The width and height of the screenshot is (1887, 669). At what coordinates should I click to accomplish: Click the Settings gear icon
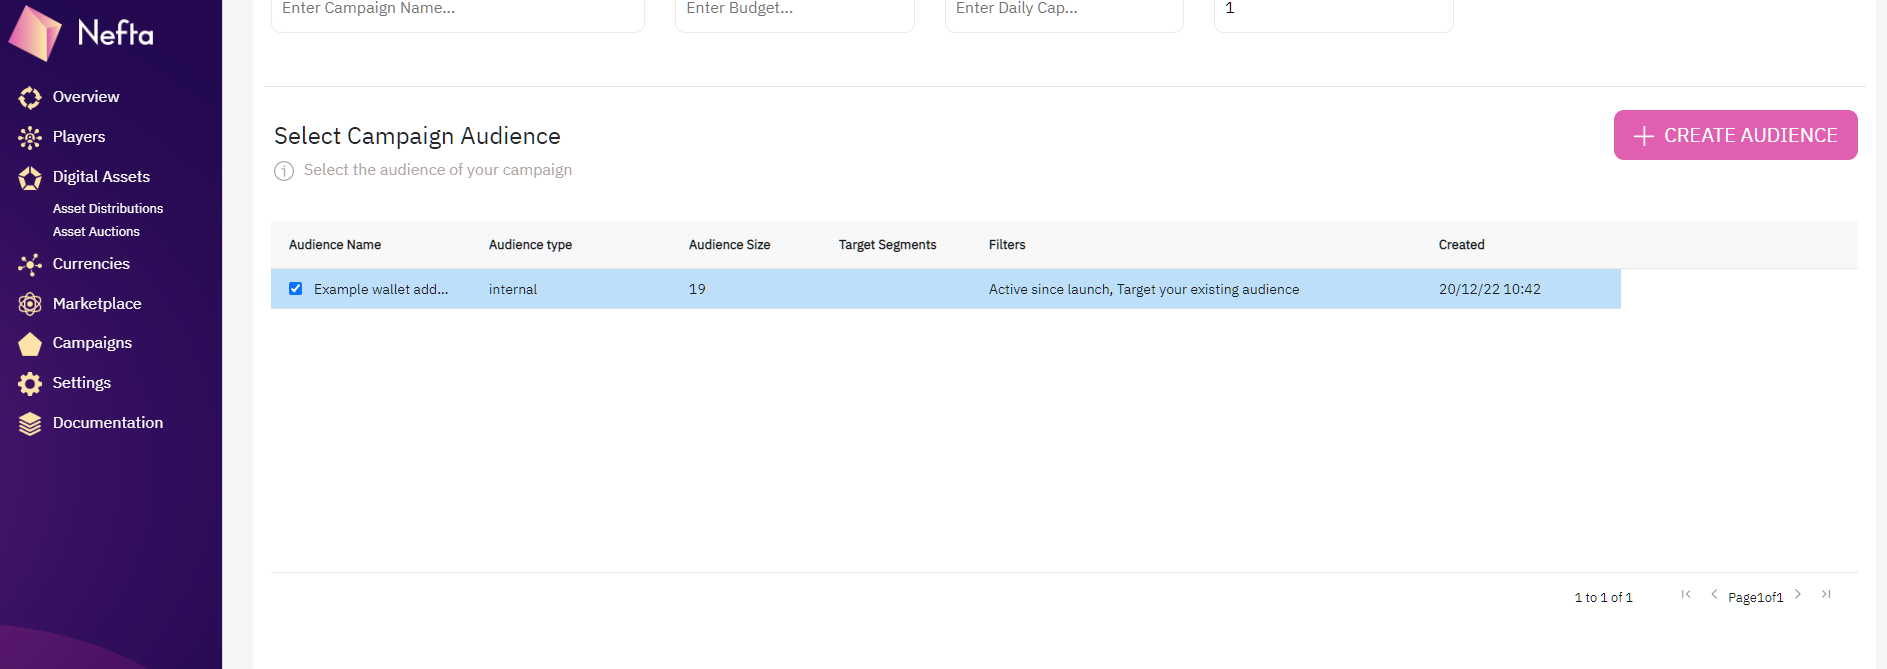(30, 383)
